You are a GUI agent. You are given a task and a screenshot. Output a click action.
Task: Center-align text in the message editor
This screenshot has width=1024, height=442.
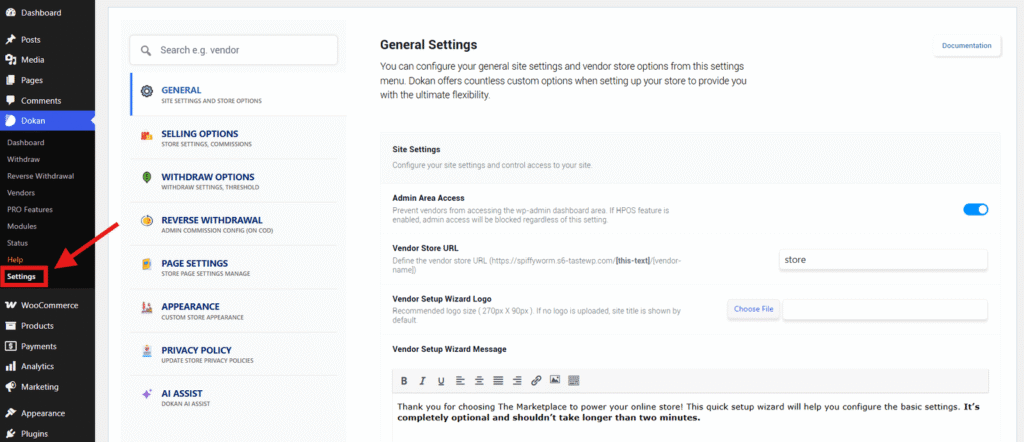(479, 380)
